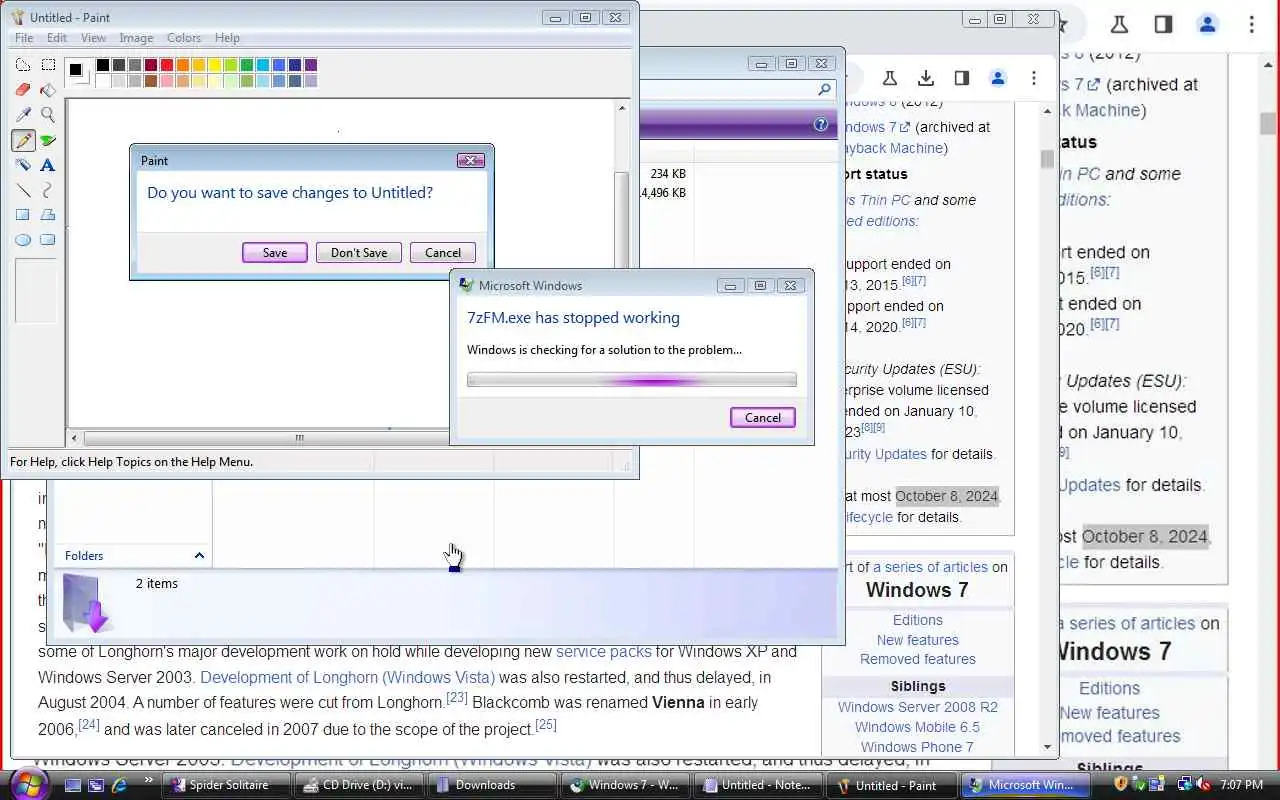Click the rightmost browser's vertical scrollbar thumb
The image size is (1280, 800).
click(1268, 123)
